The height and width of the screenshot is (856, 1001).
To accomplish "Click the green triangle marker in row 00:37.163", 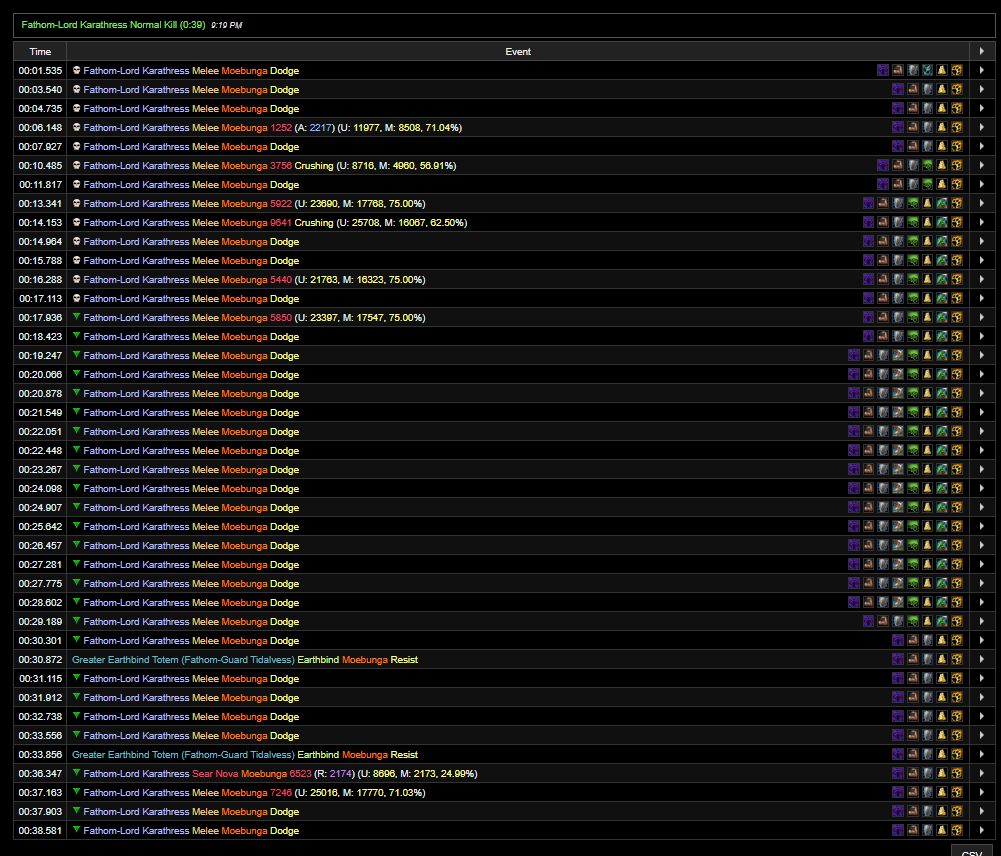I will click(x=77, y=792).
